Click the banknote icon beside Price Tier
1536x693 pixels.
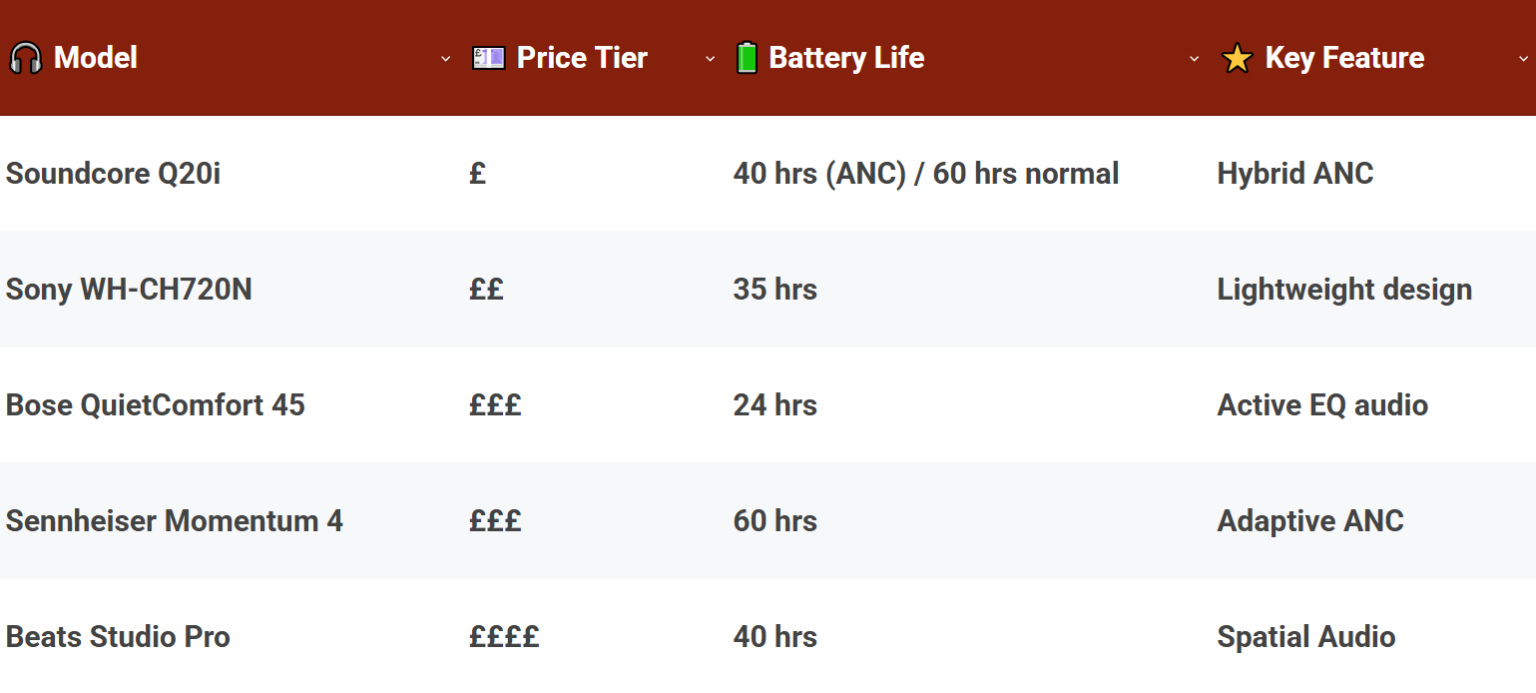click(x=488, y=59)
